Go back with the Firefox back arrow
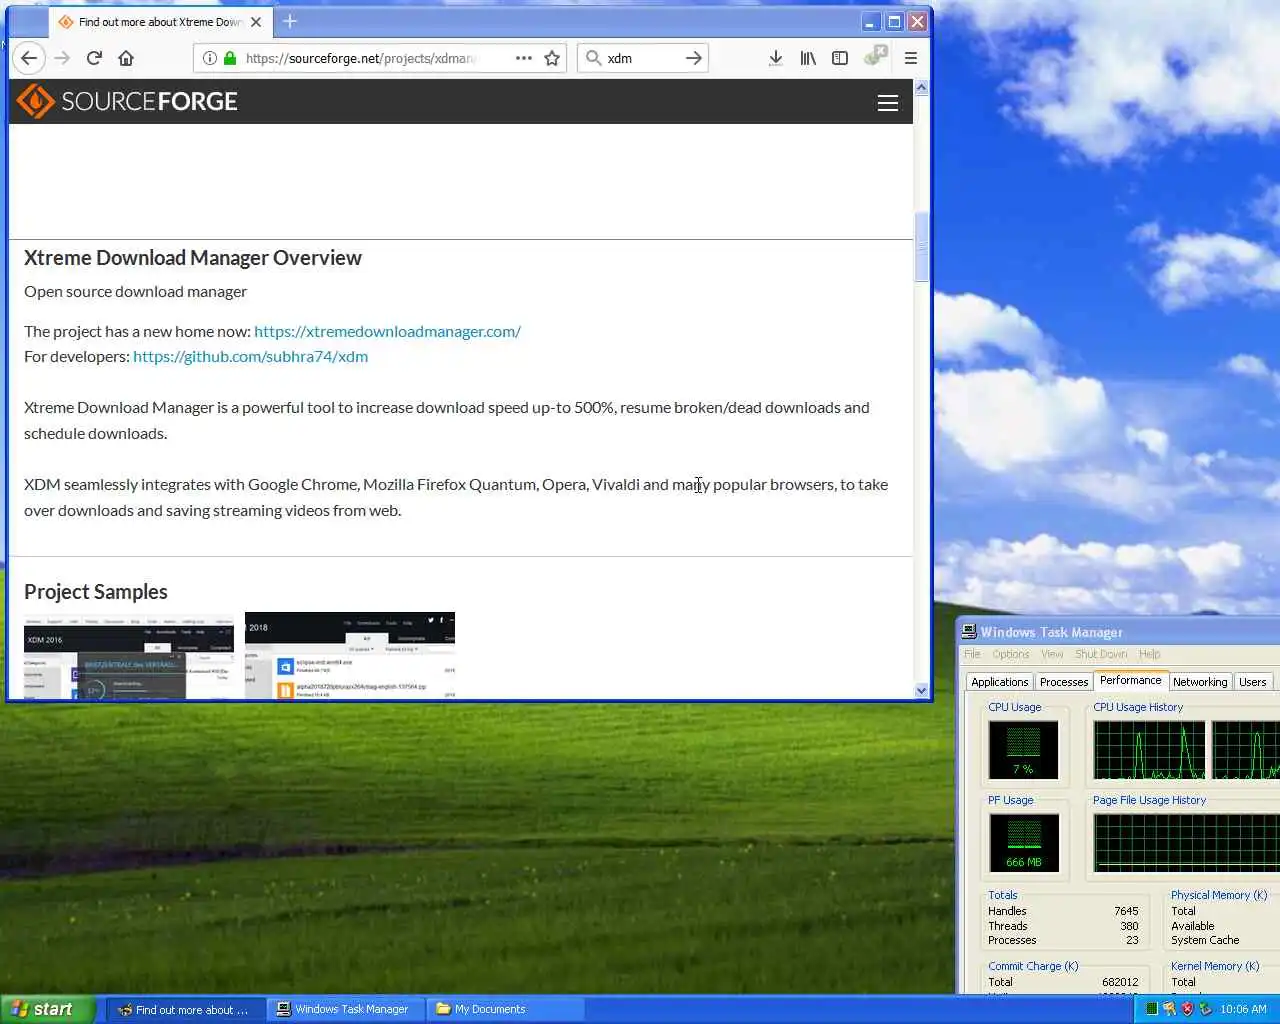Screen dimensions: 1280x1024 point(29,58)
